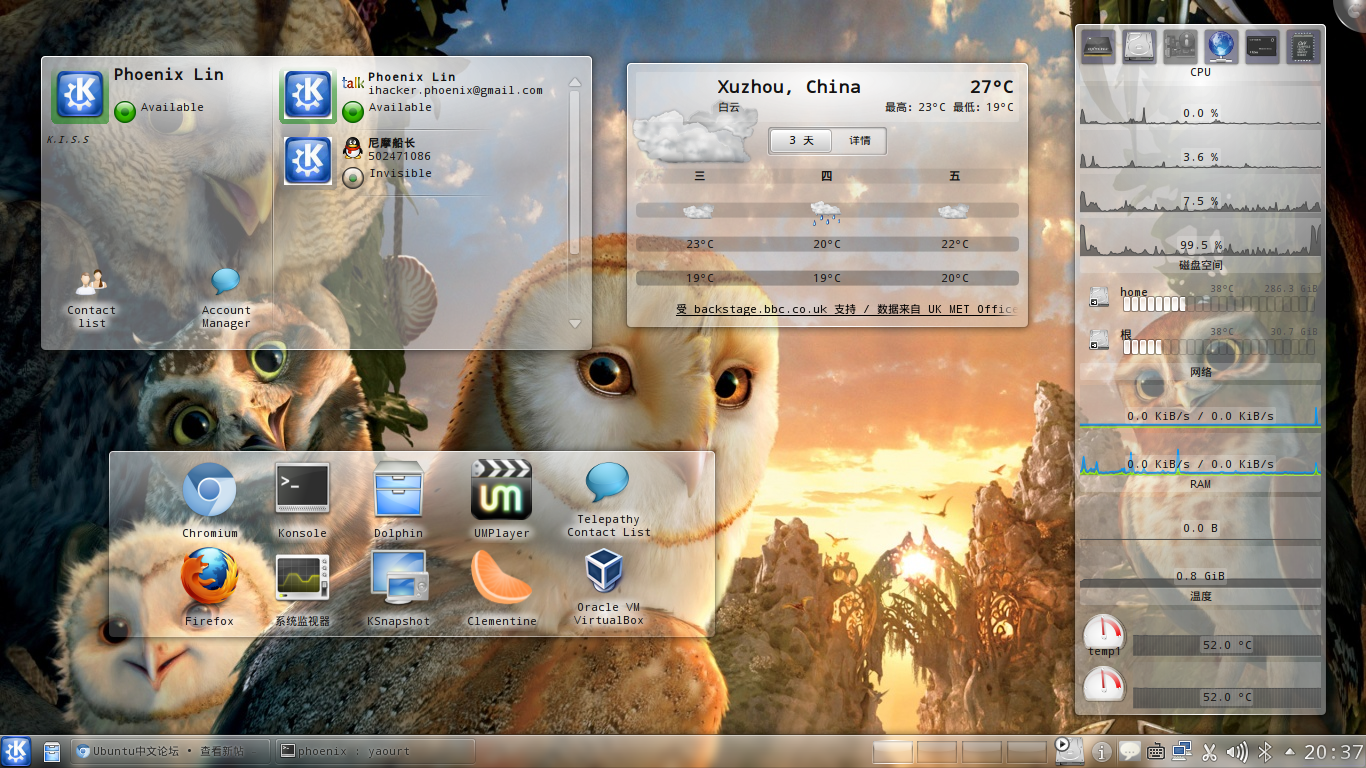
Task: Click the Dolphin file cabinet icon in panel
Action: point(52,751)
